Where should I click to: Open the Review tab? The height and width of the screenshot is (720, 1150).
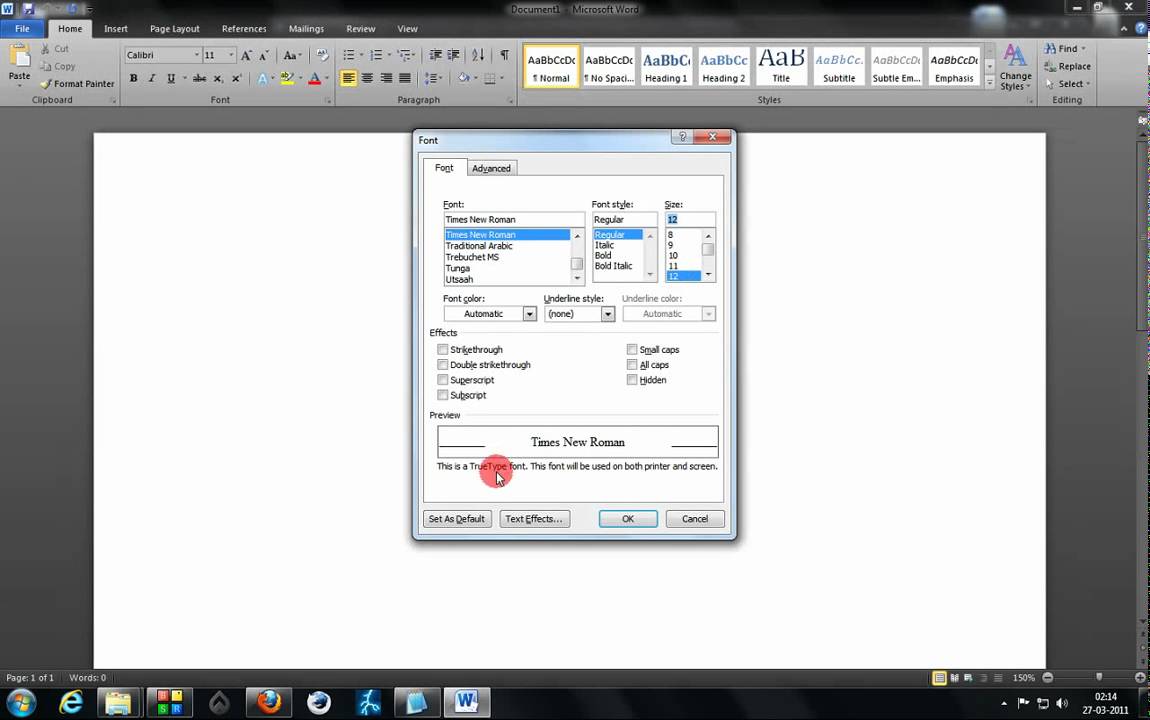tap(360, 29)
